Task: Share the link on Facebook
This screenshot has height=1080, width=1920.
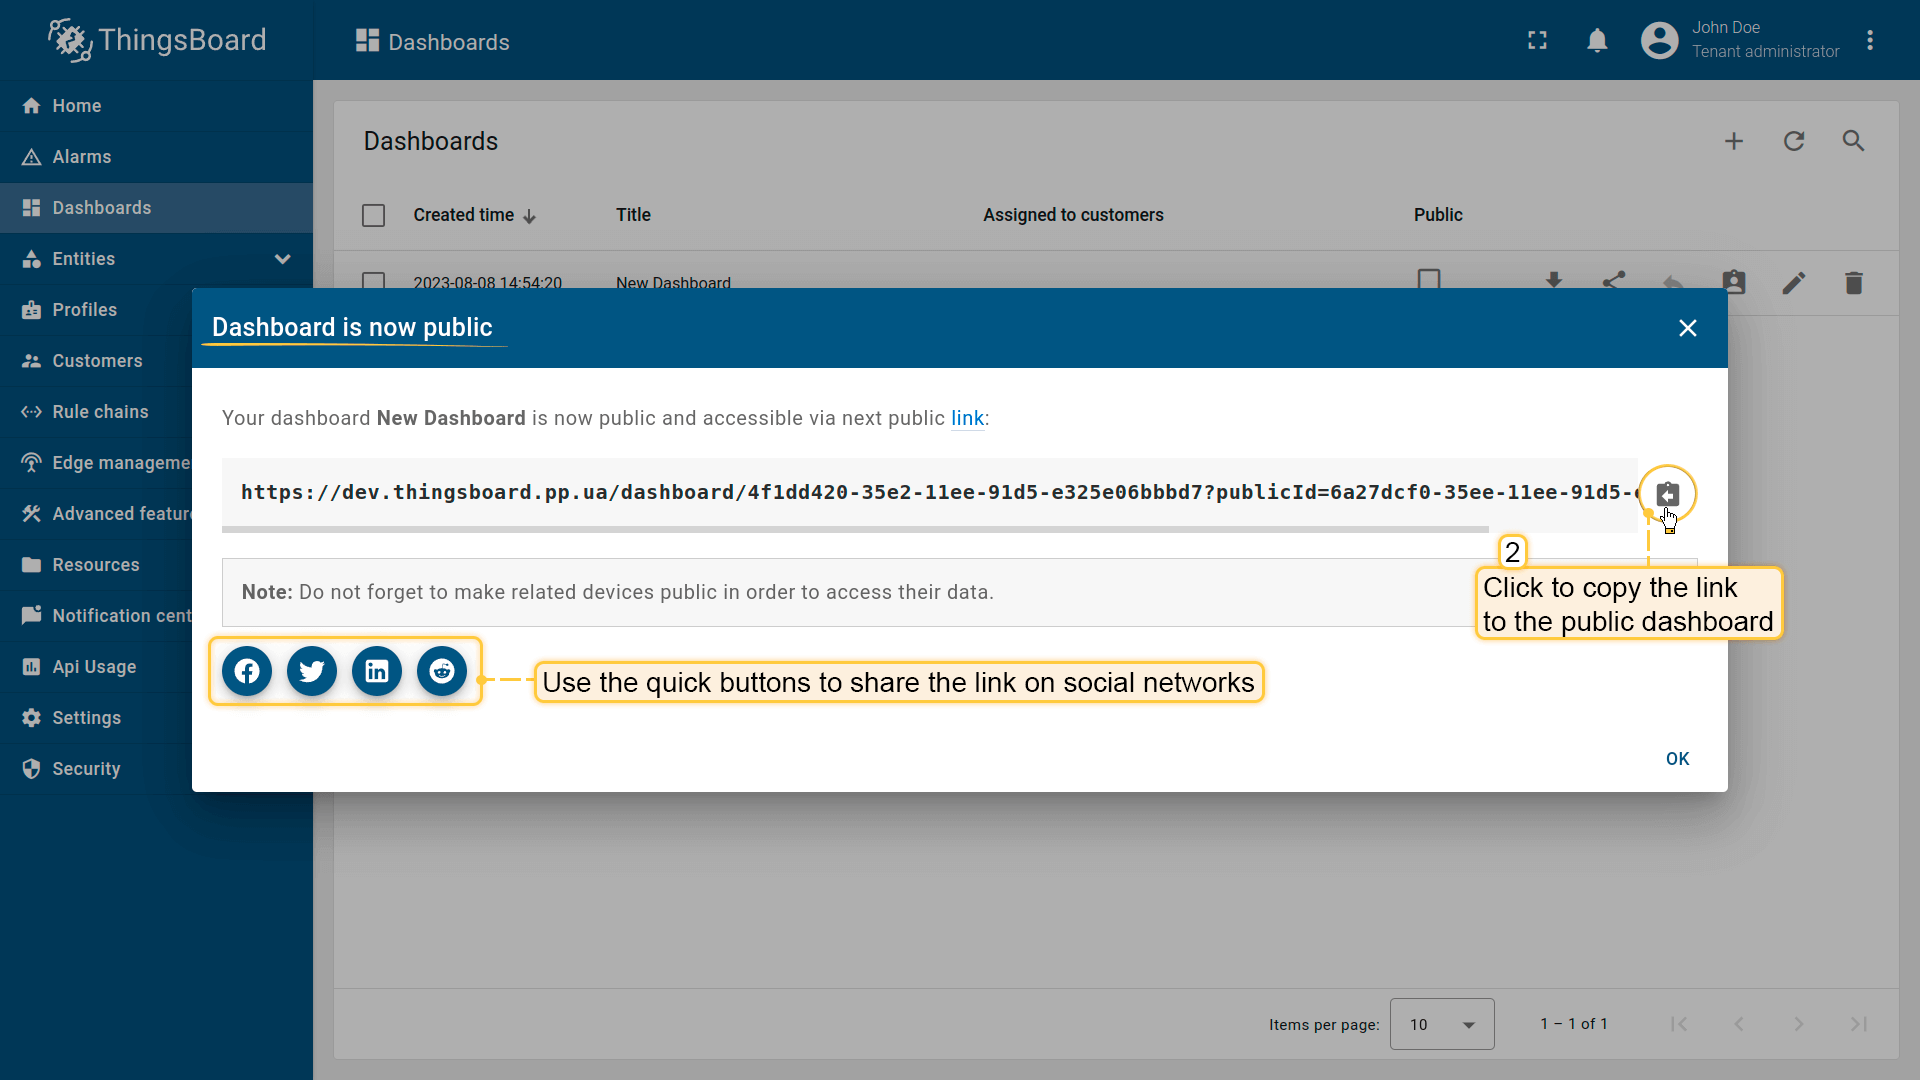Action: tap(247, 671)
